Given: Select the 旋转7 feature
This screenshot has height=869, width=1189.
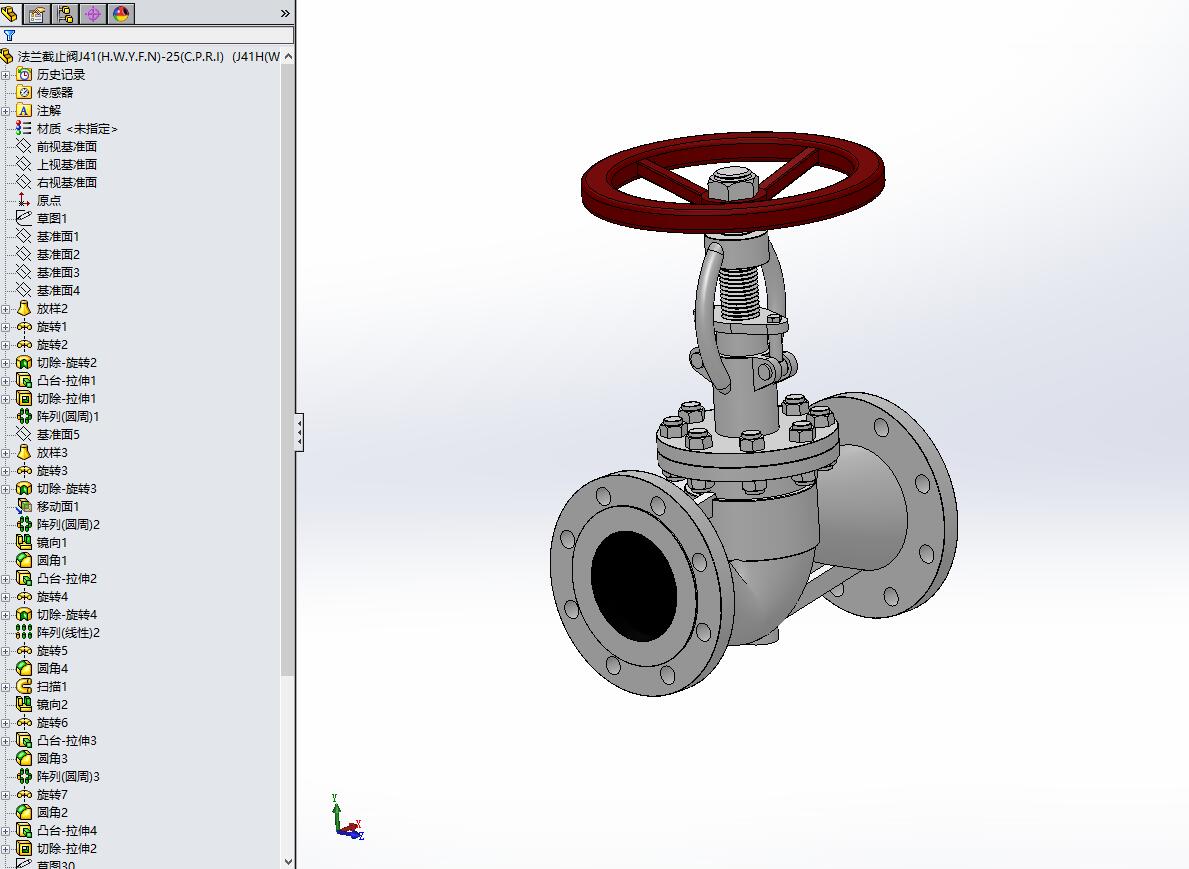Looking at the screenshot, I should tap(52, 795).
